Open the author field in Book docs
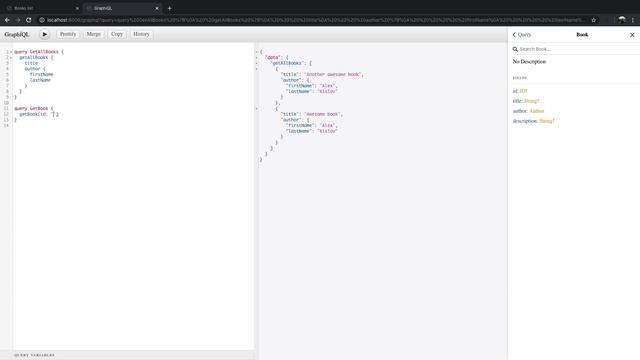Image resolution: width=640 pixels, height=360 pixels. click(520, 111)
